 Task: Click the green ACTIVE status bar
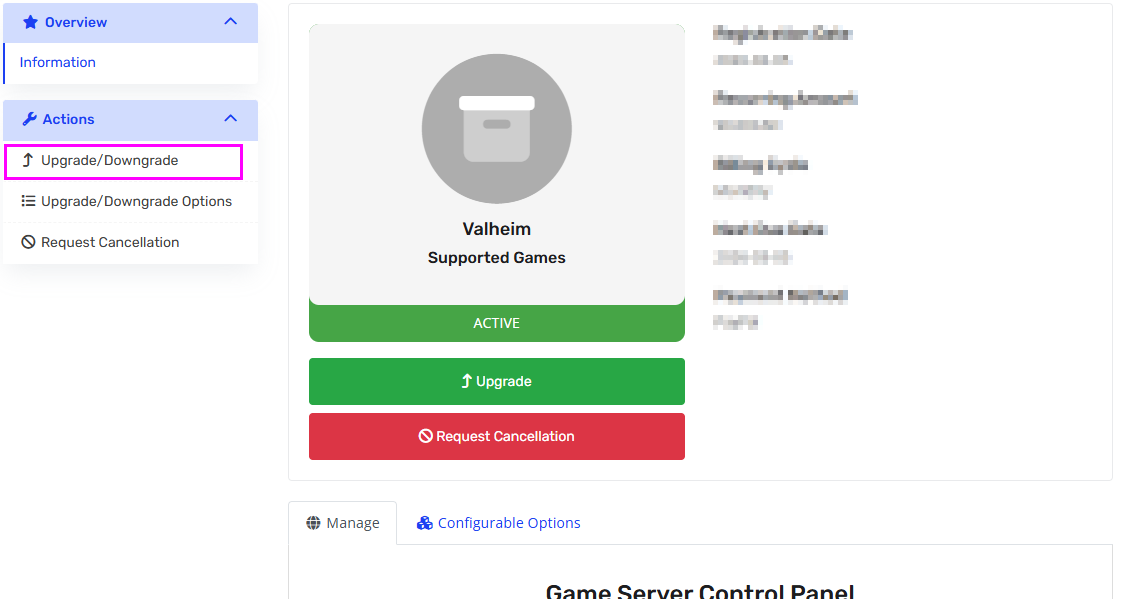click(x=497, y=323)
